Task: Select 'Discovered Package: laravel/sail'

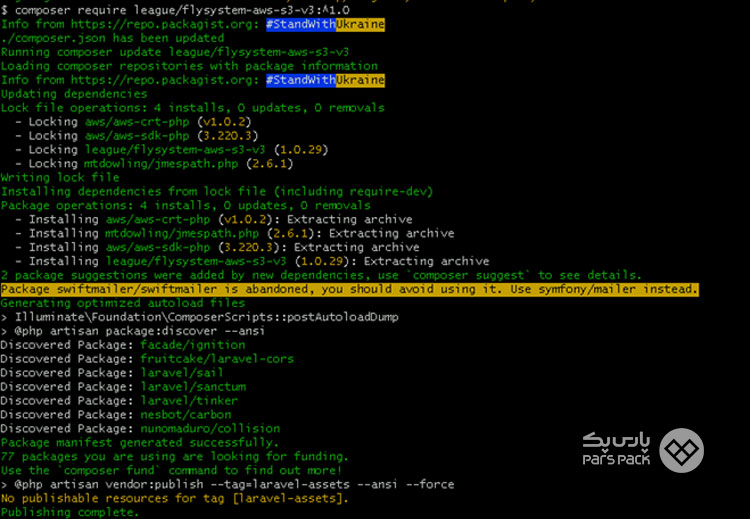Action: (x=112, y=372)
